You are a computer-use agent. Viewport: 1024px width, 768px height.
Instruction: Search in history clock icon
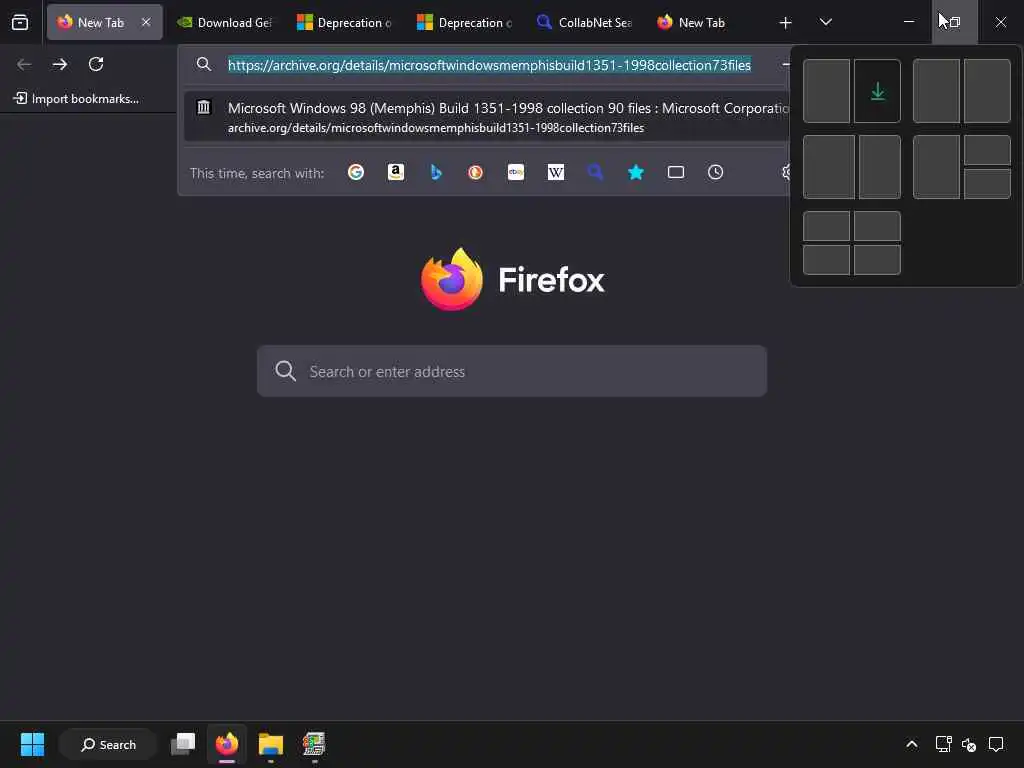(x=716, y=172)
